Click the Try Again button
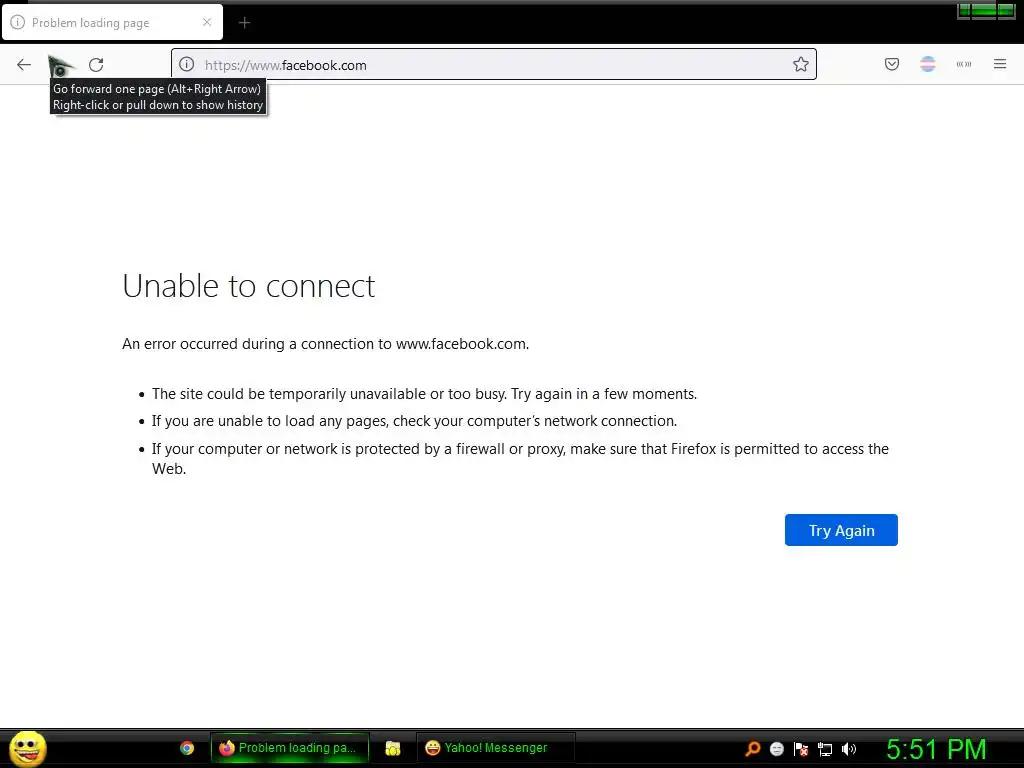This screenshot has height=768, width=1024. click(x=841, y=530)
